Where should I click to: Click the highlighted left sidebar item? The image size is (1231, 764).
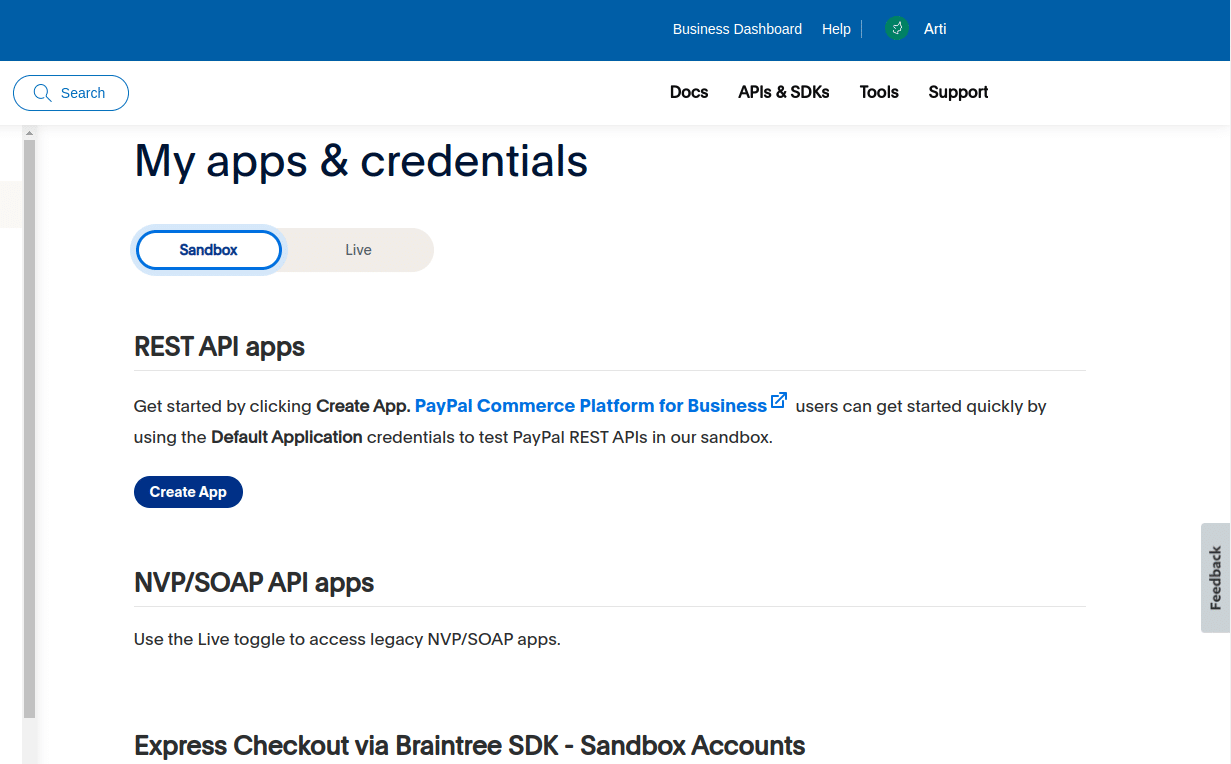(10, 204)
